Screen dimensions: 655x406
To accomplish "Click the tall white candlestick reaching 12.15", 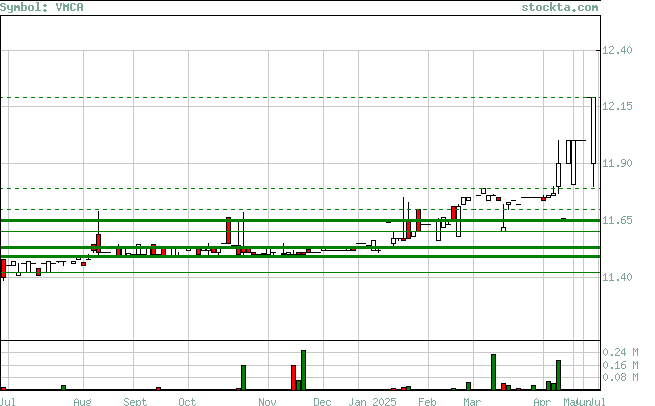I will (x=593, y=130).
